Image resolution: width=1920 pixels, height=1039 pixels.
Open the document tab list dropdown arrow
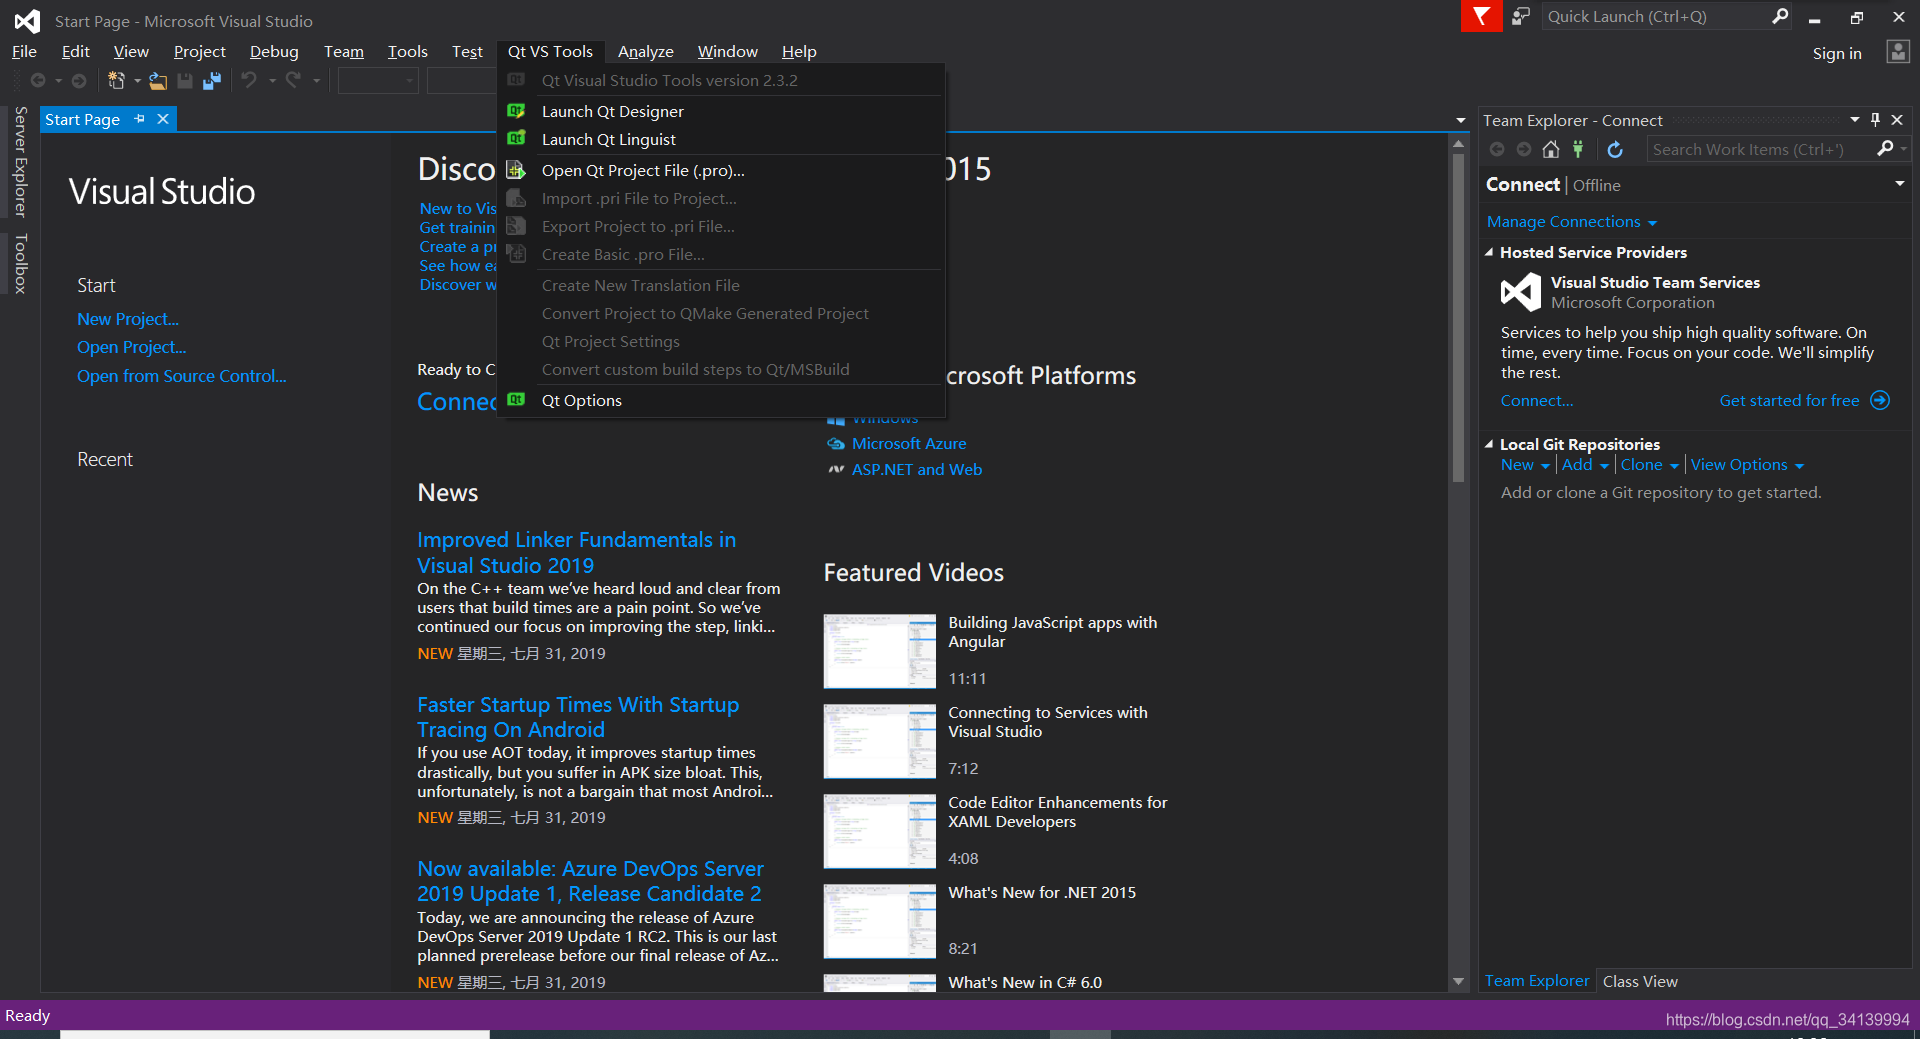[x=1461, y=120]
